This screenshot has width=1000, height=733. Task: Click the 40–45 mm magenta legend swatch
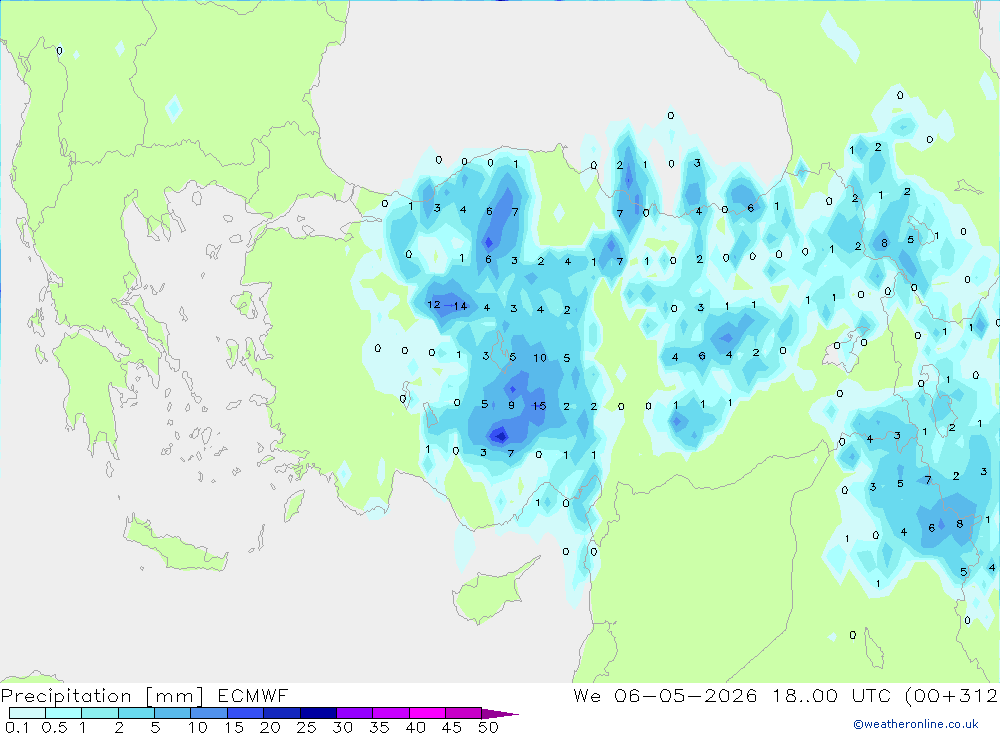427,713
